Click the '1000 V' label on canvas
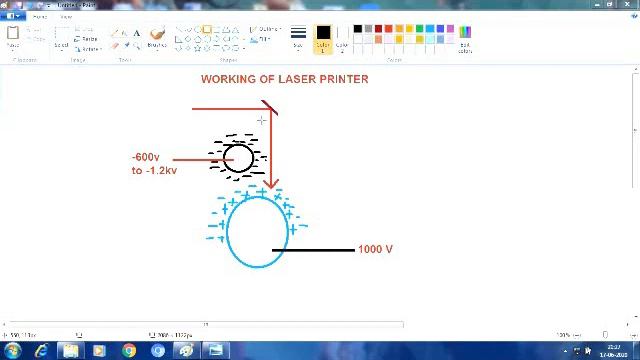 375,249
